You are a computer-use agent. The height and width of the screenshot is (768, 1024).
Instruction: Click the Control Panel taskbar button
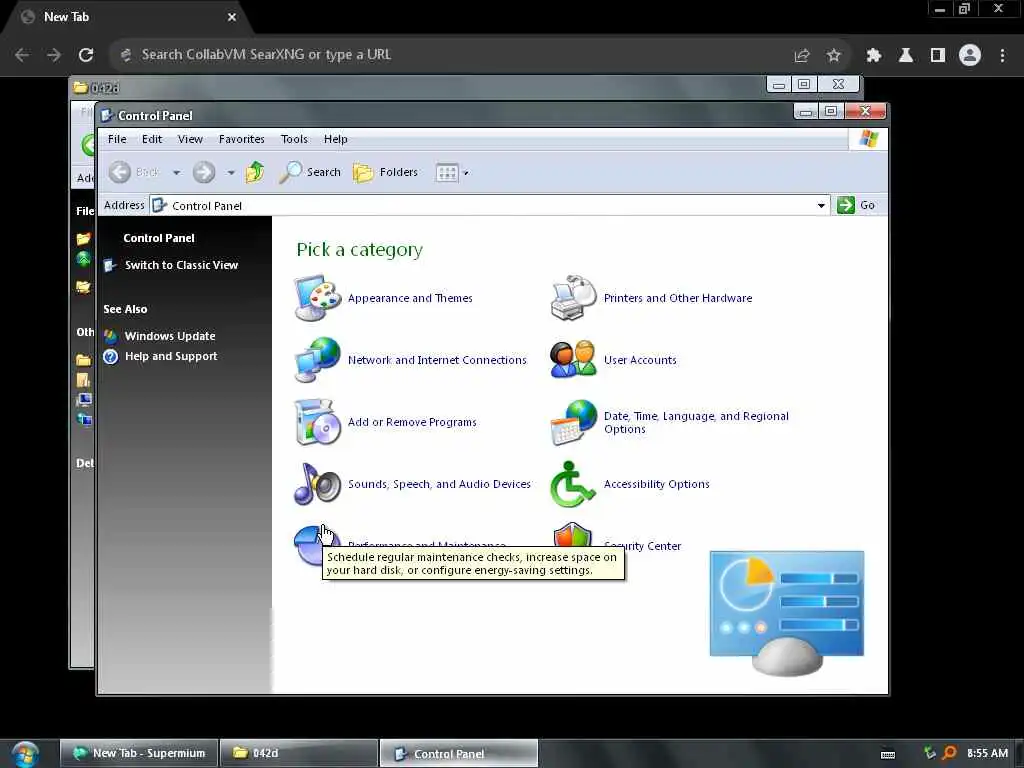(459, 754)
